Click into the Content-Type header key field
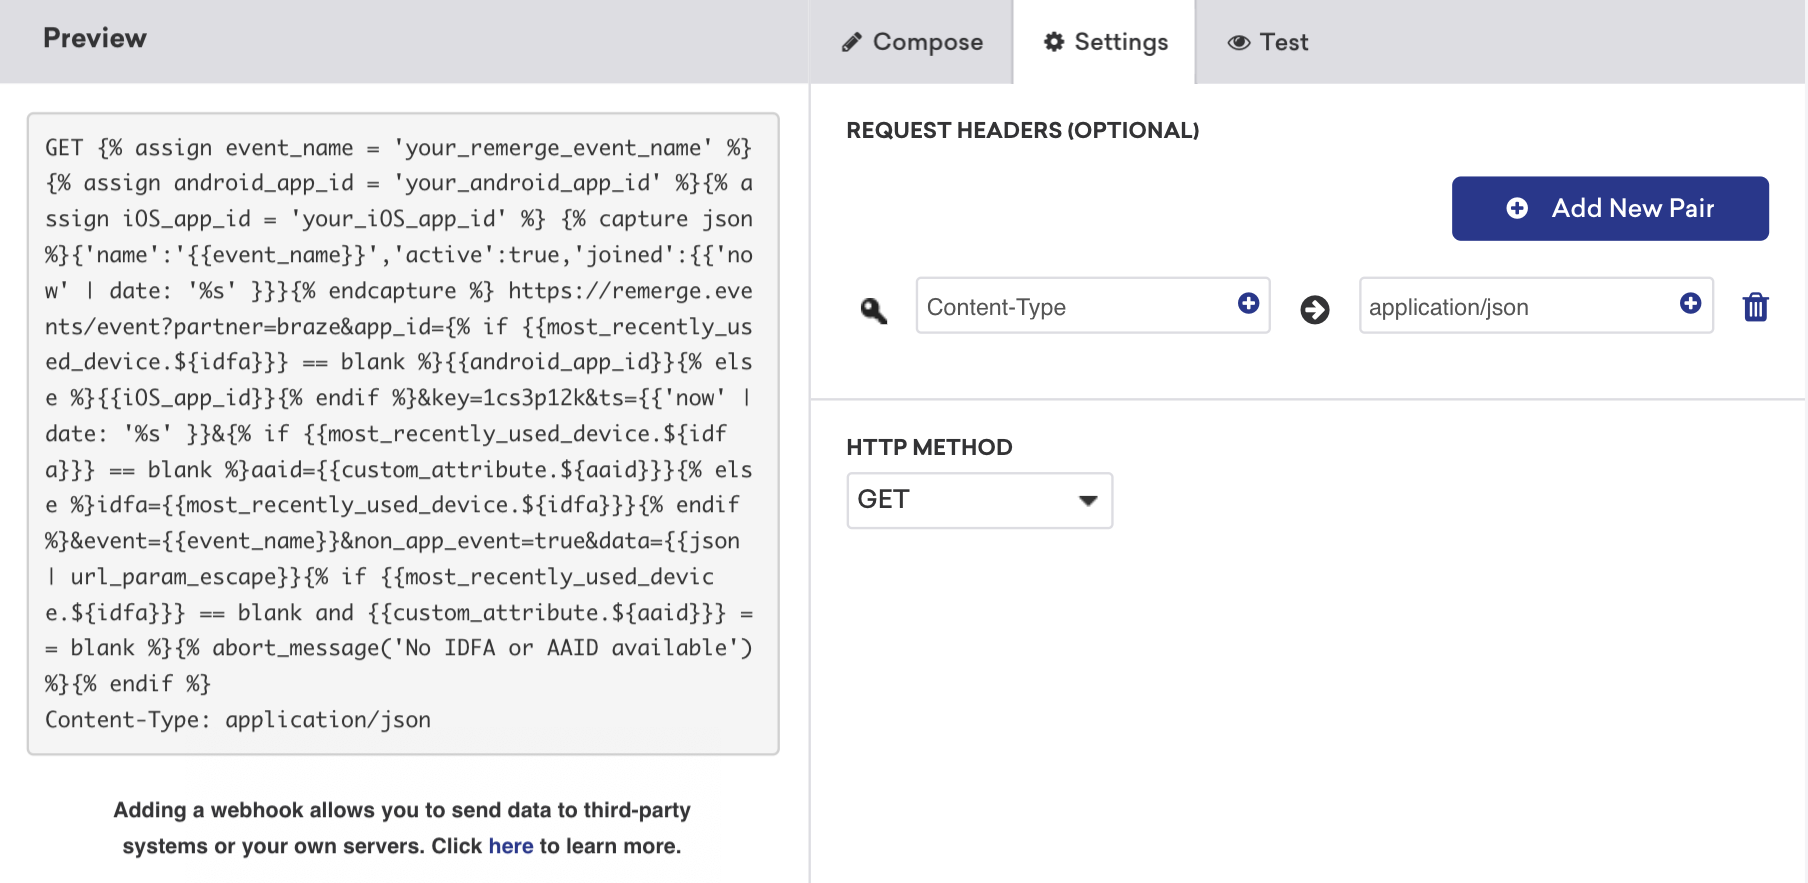 pos(1093,306)
